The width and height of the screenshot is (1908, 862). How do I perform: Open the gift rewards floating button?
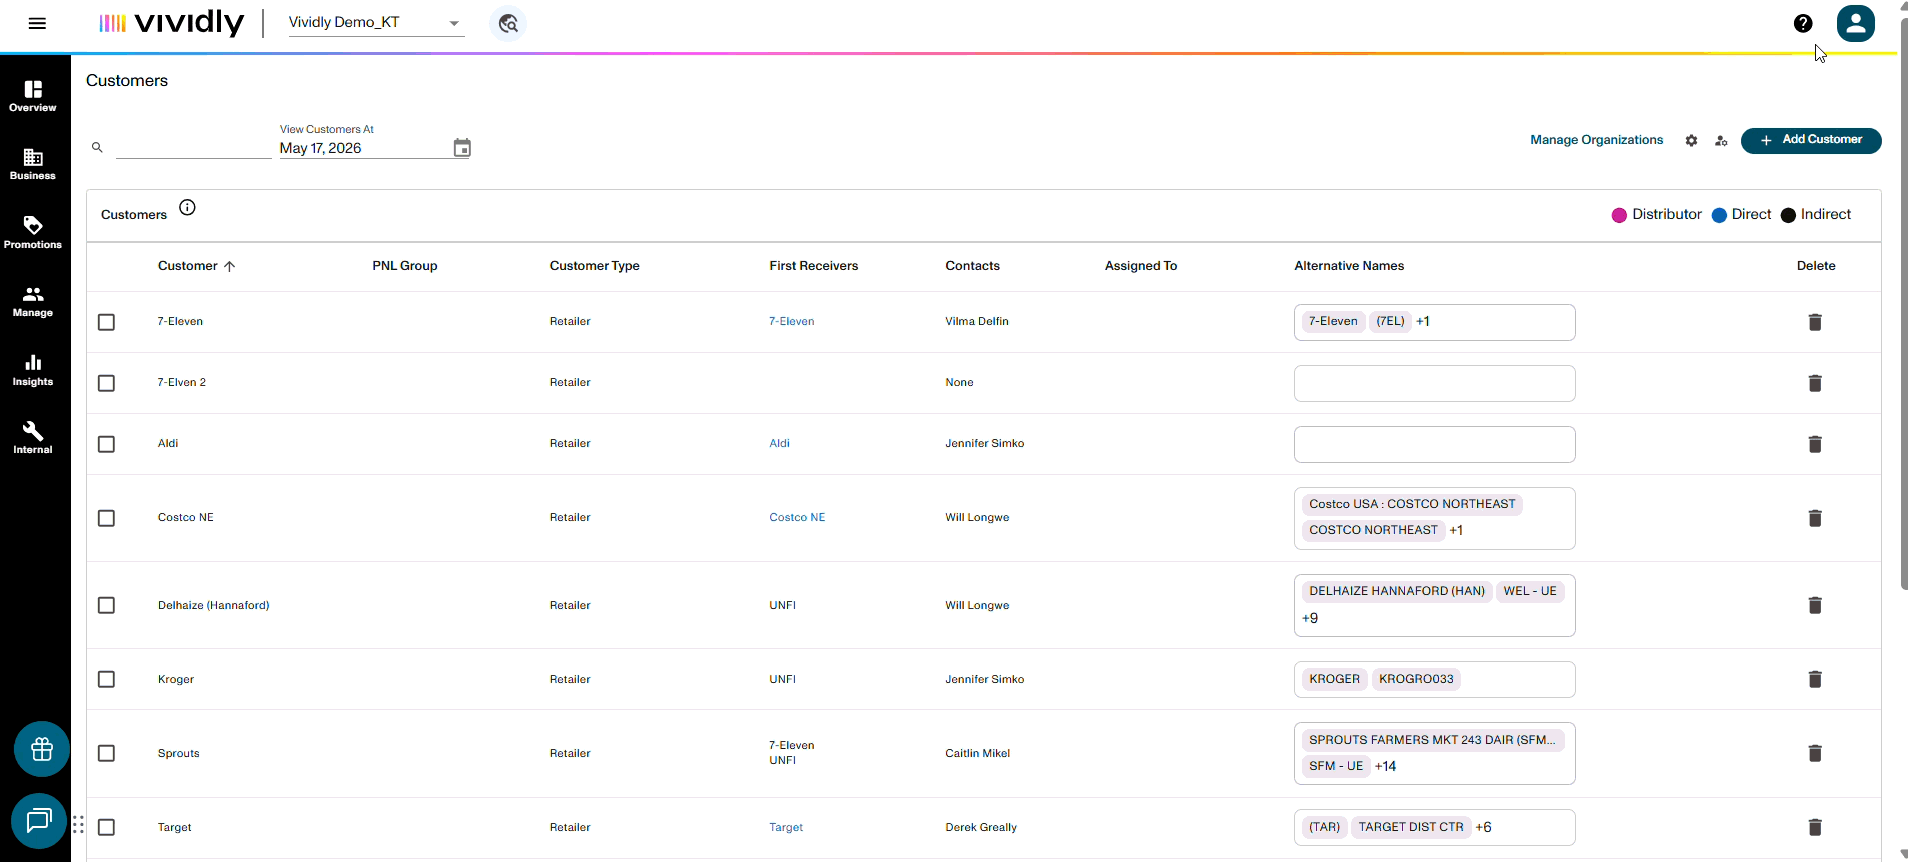[x=42, y=749]
